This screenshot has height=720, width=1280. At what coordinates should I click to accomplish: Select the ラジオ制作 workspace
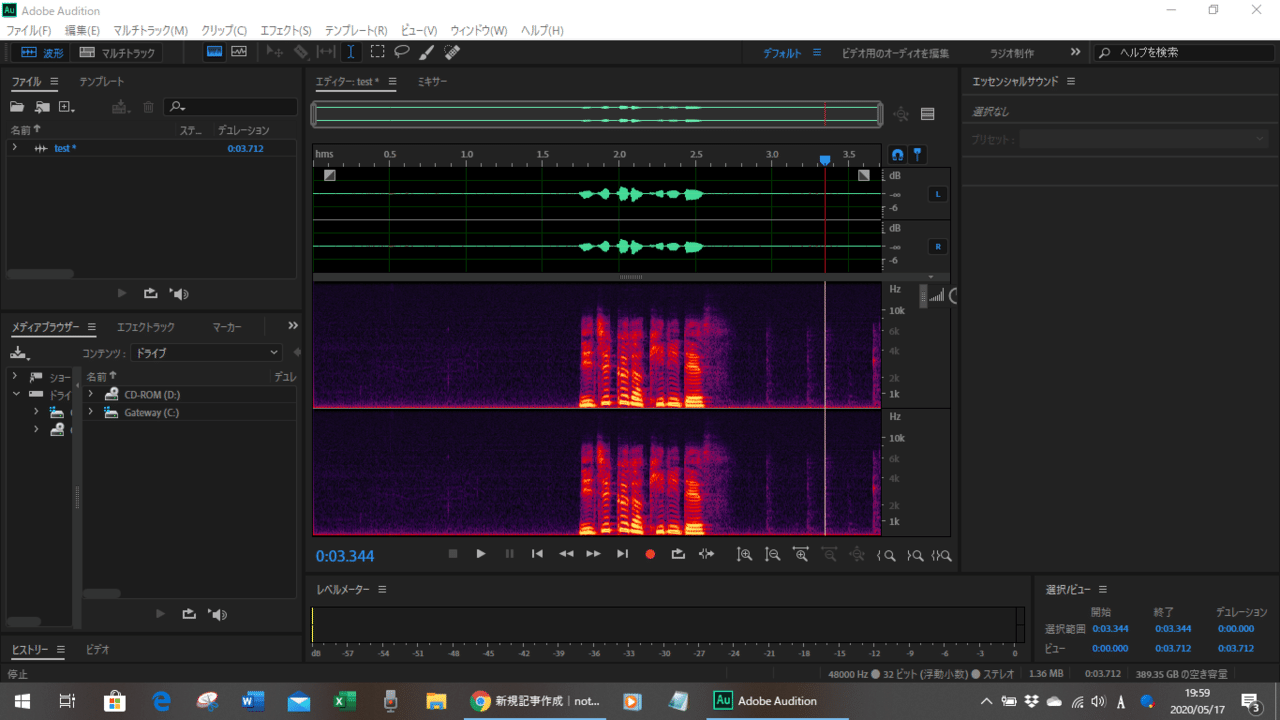click(1012, 53)
